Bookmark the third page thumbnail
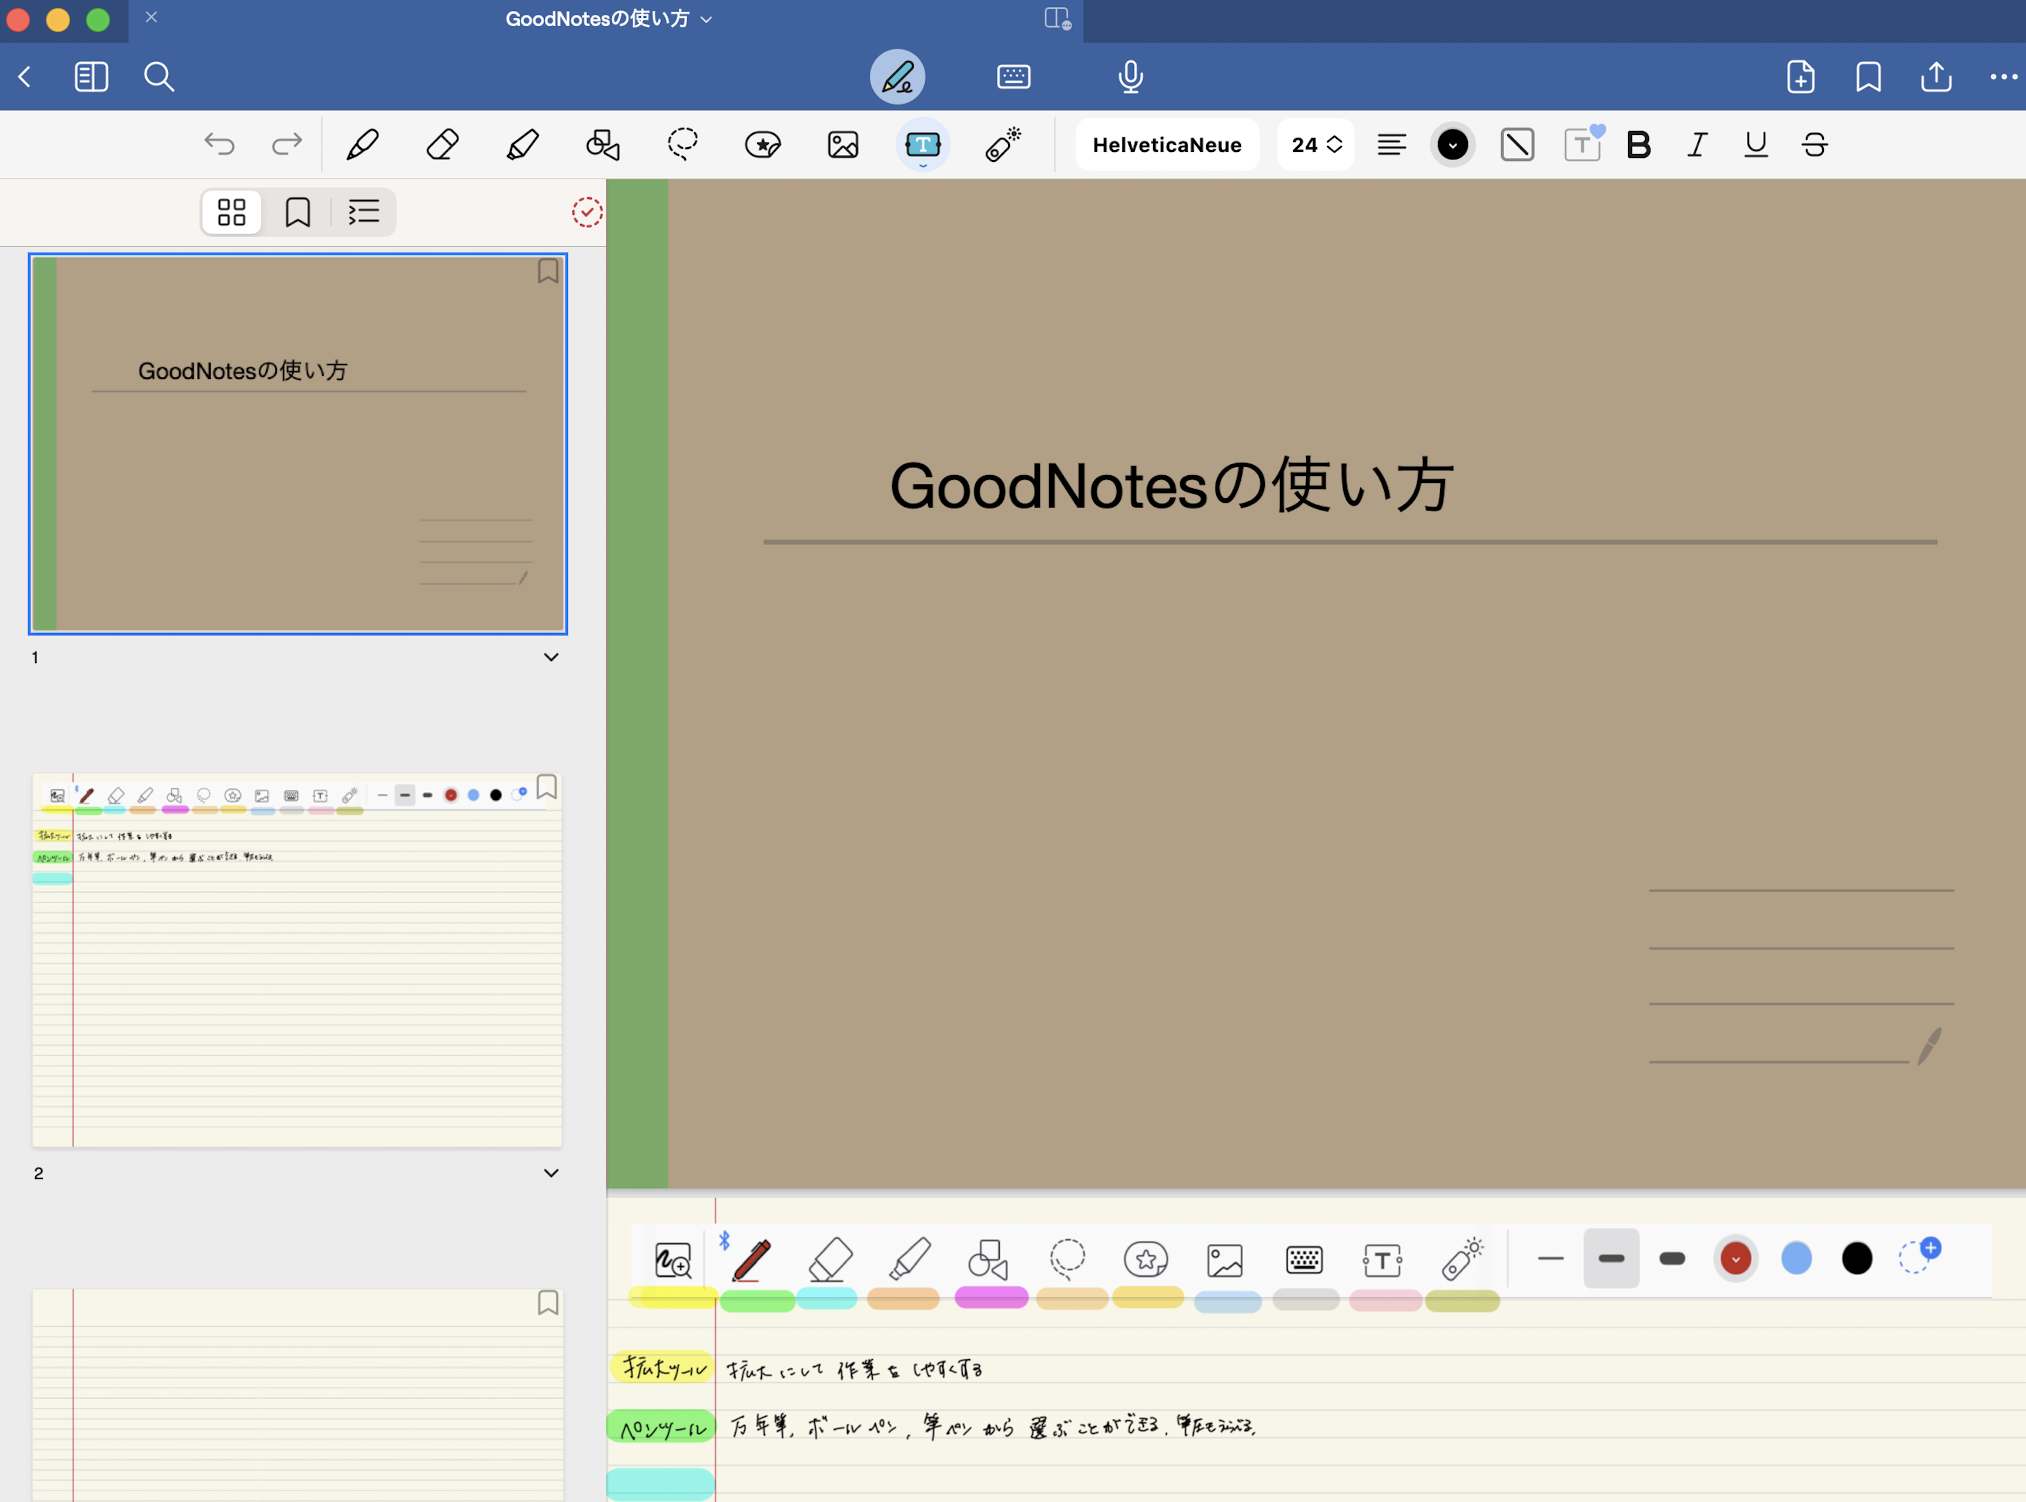 tap(548, 1302)
